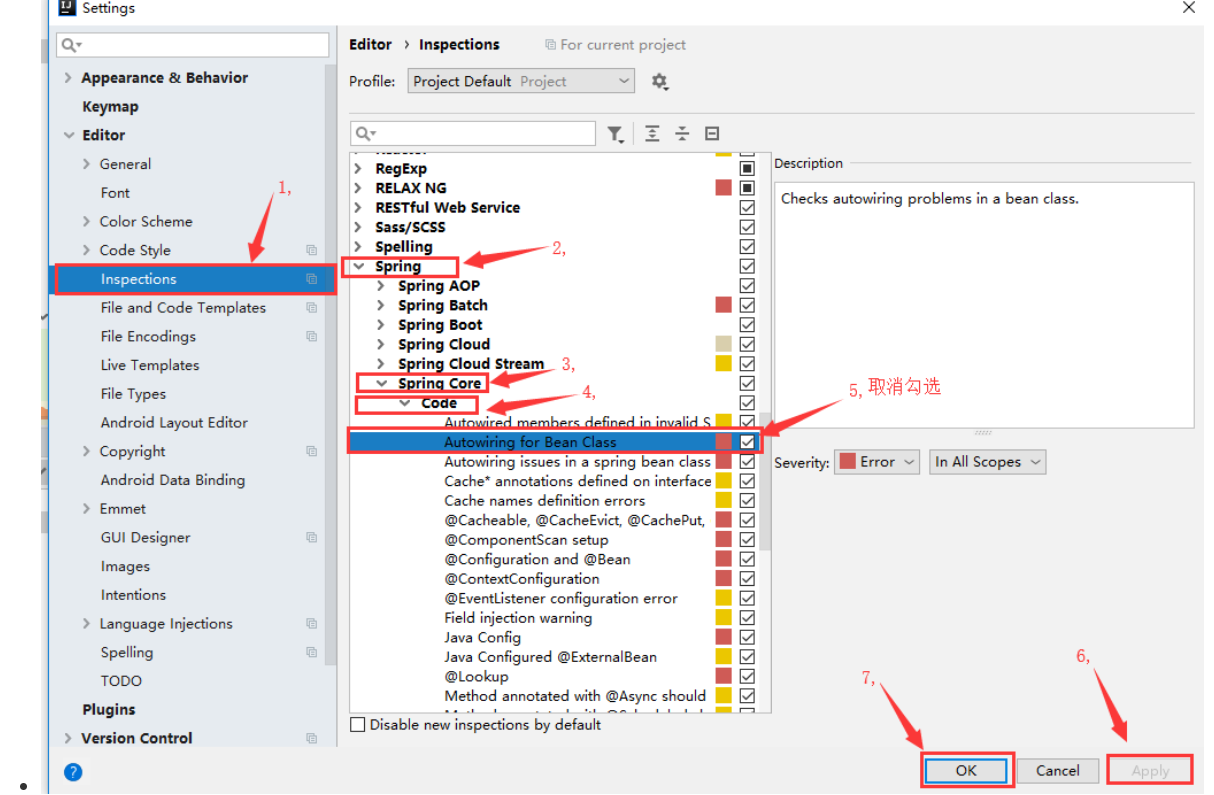
Task: Open Intentions settings page
Action: pos(133,595)
